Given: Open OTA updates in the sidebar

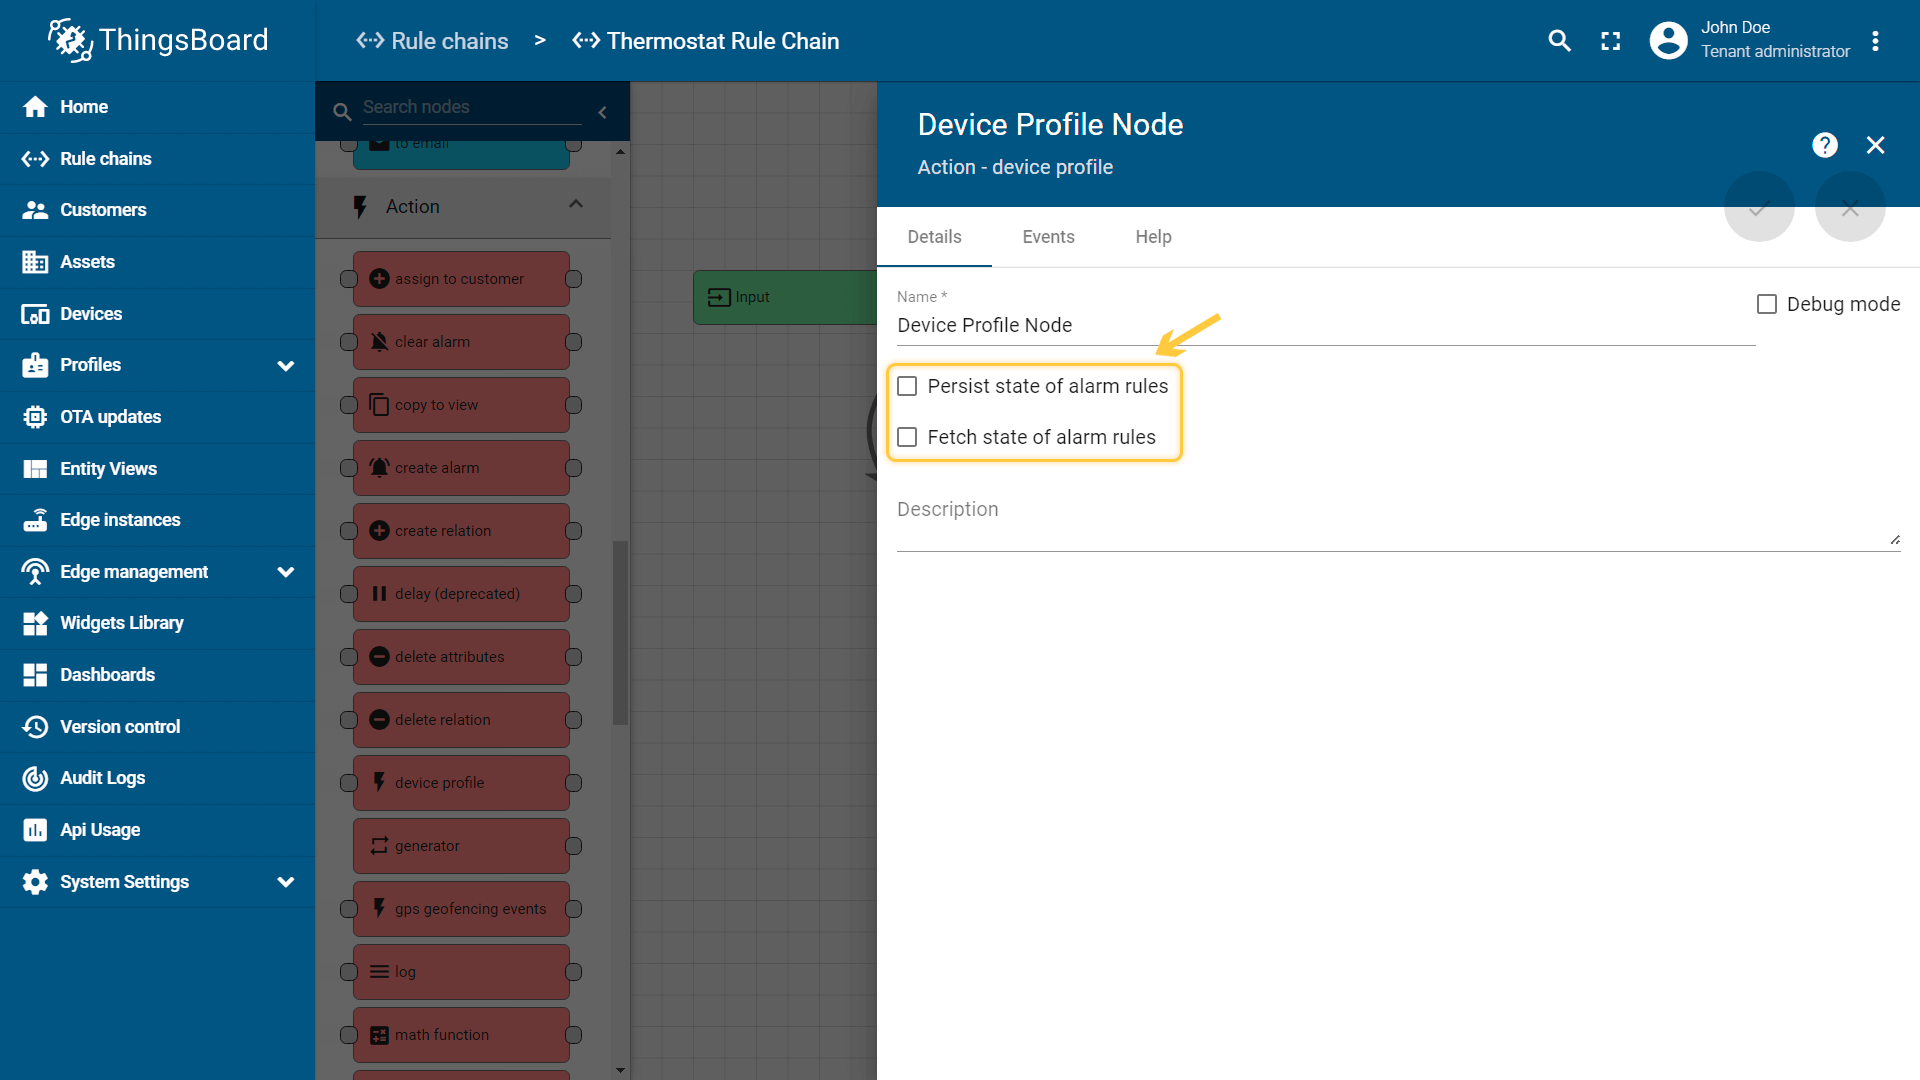Looking at the screenshot, I should click(x=157, y=417).
